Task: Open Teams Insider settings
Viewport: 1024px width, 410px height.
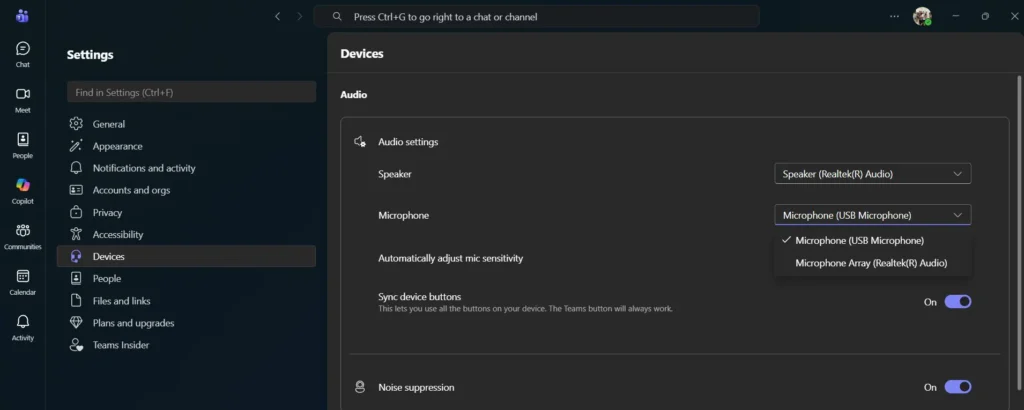Action: (x=186, y=345)
